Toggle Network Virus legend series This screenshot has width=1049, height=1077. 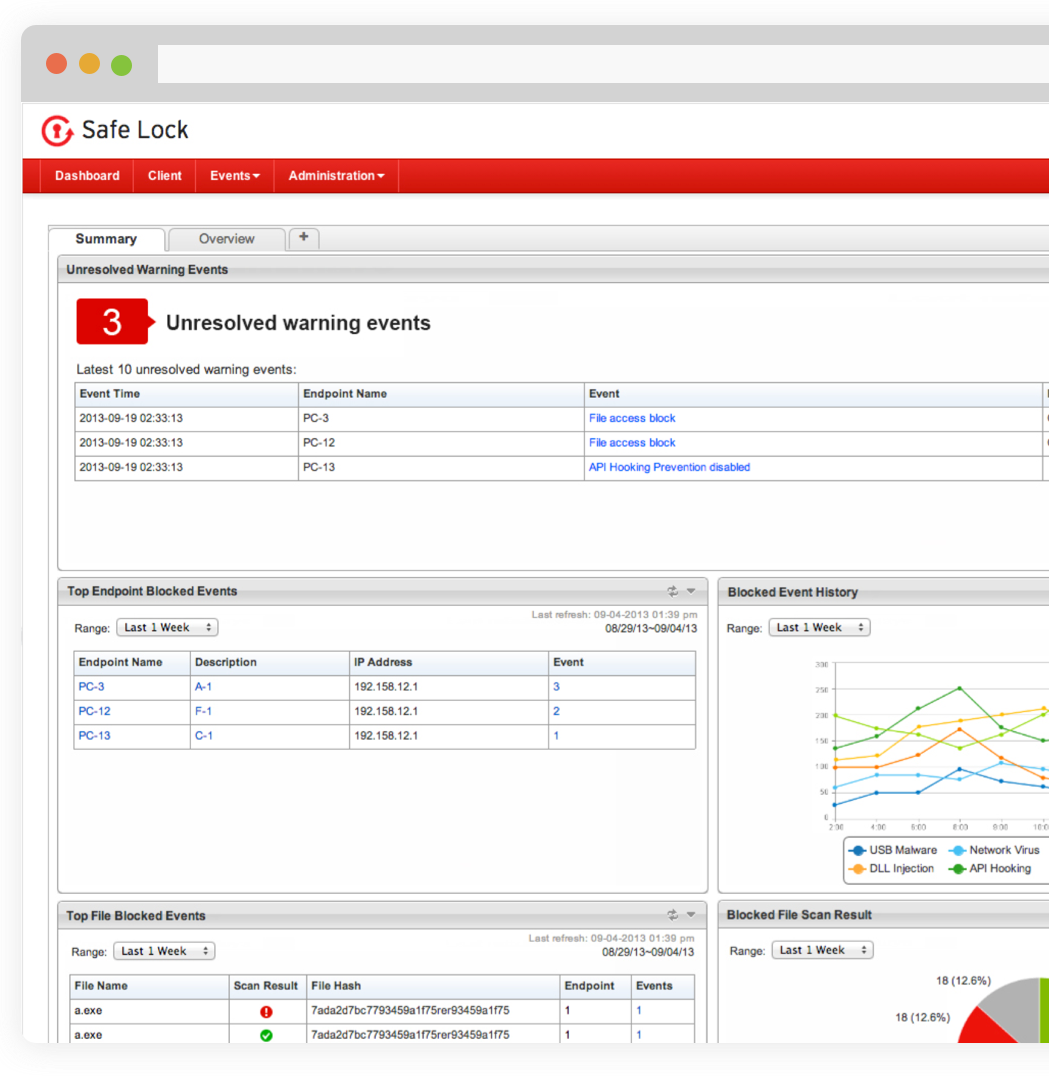click(994, 850)
